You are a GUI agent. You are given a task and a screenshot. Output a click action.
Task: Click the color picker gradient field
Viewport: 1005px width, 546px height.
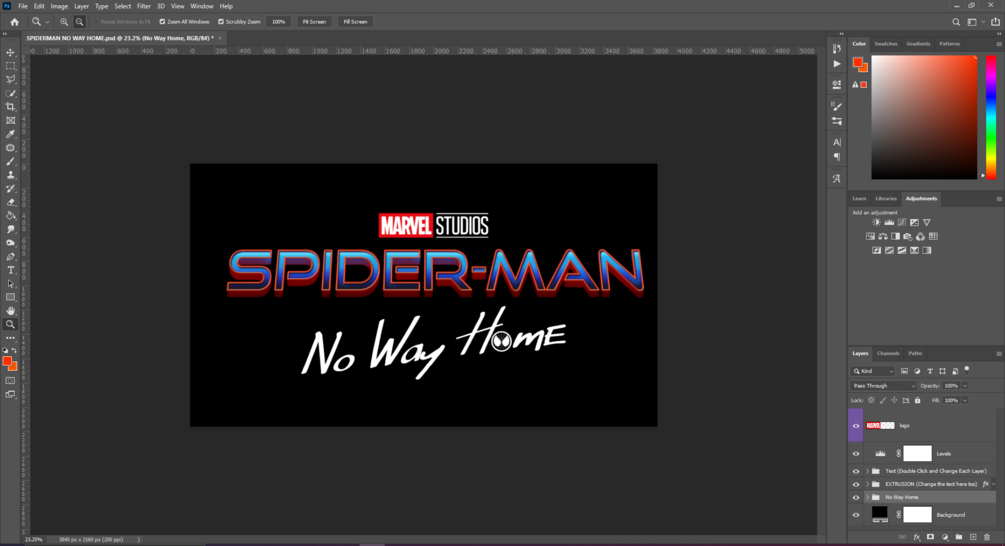coord(924,117)
